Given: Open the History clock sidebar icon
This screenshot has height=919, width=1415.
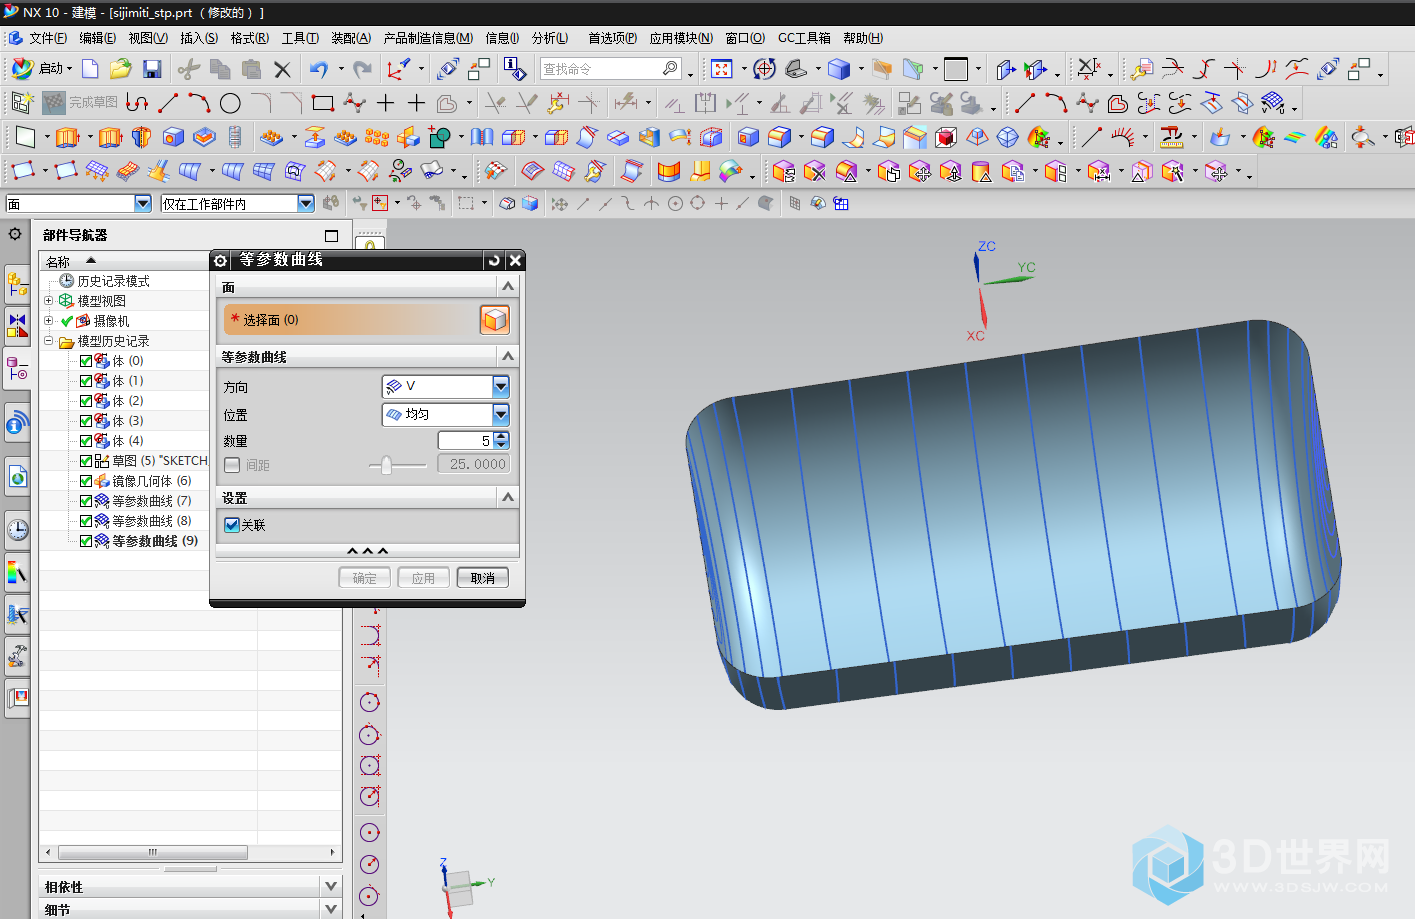Looking at the screenshot, I should [x=17, y=529].
